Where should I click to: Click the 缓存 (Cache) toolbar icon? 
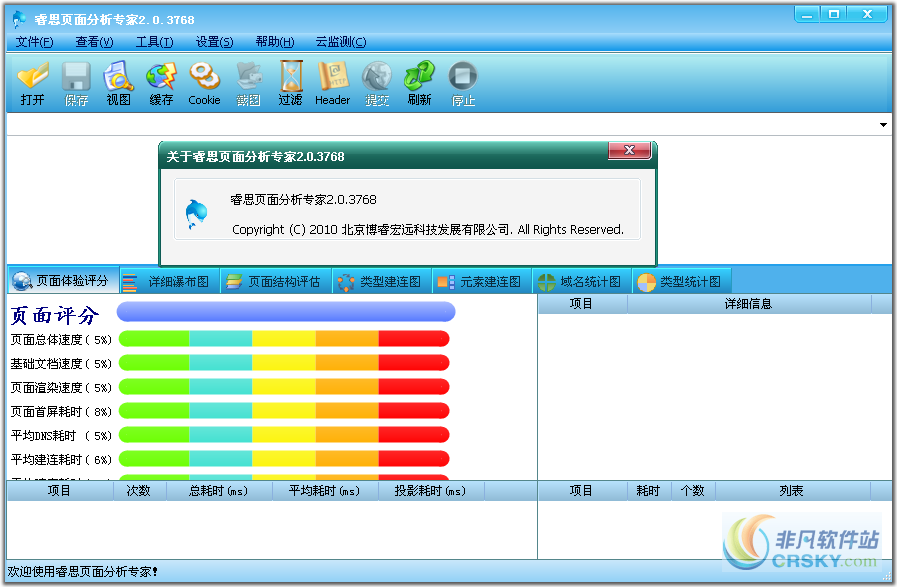tap(161, 84)
